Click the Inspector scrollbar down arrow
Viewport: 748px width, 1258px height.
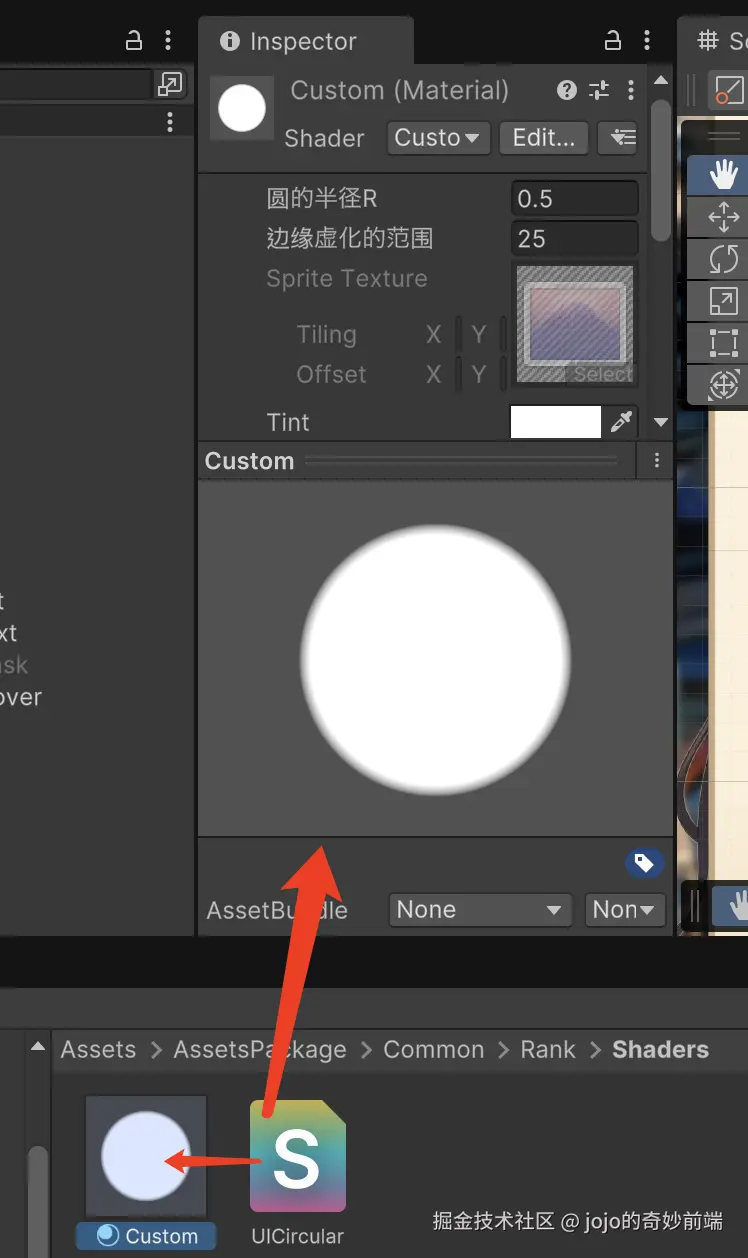[x=660, y=423]
